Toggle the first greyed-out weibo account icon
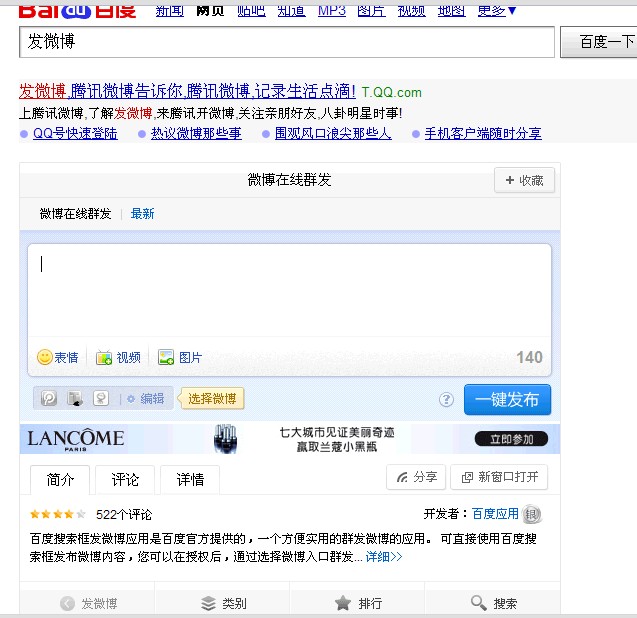This screenshot has width=637, height=618. pos(49,398)
